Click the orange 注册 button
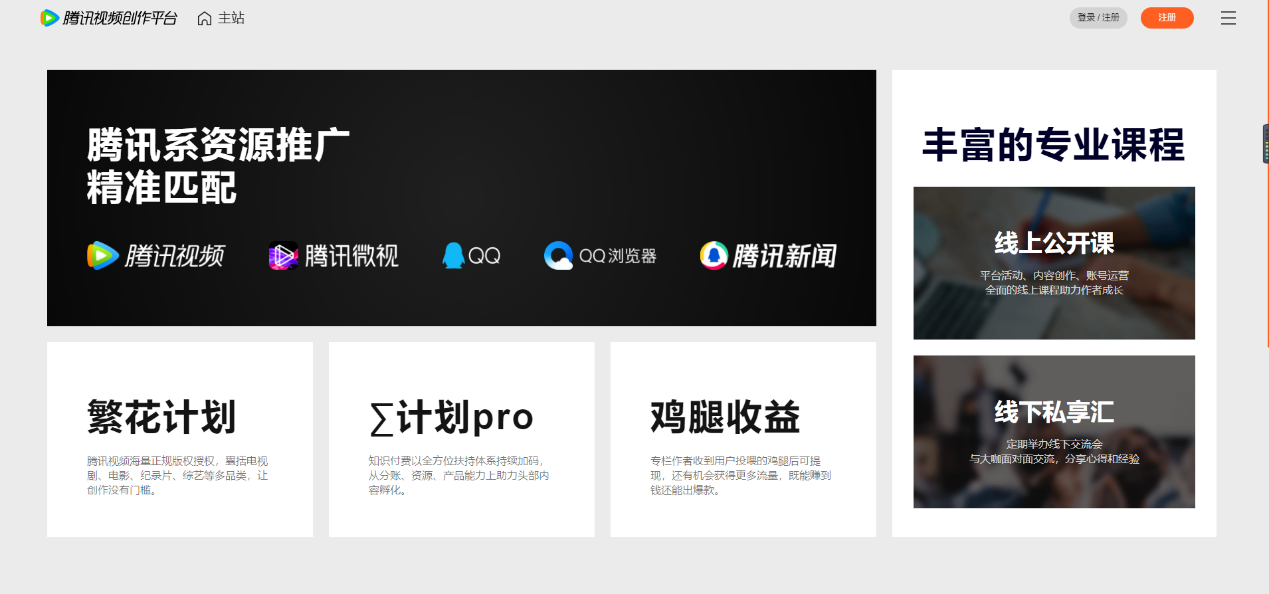Image resolution: width=1269 pixels, height=594 pixels. [x=1167, y=18]
